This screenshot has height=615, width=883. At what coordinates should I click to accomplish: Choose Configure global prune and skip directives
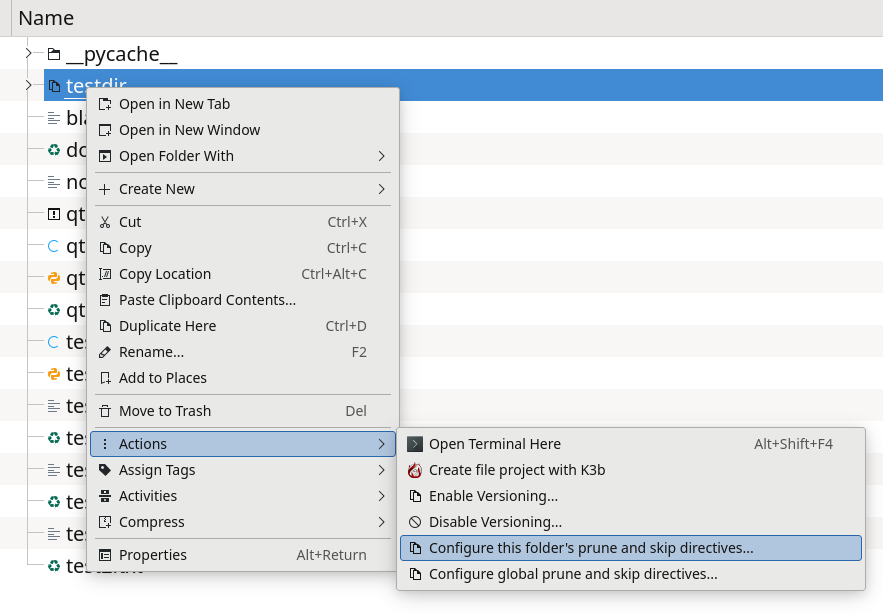click(631, 574)
